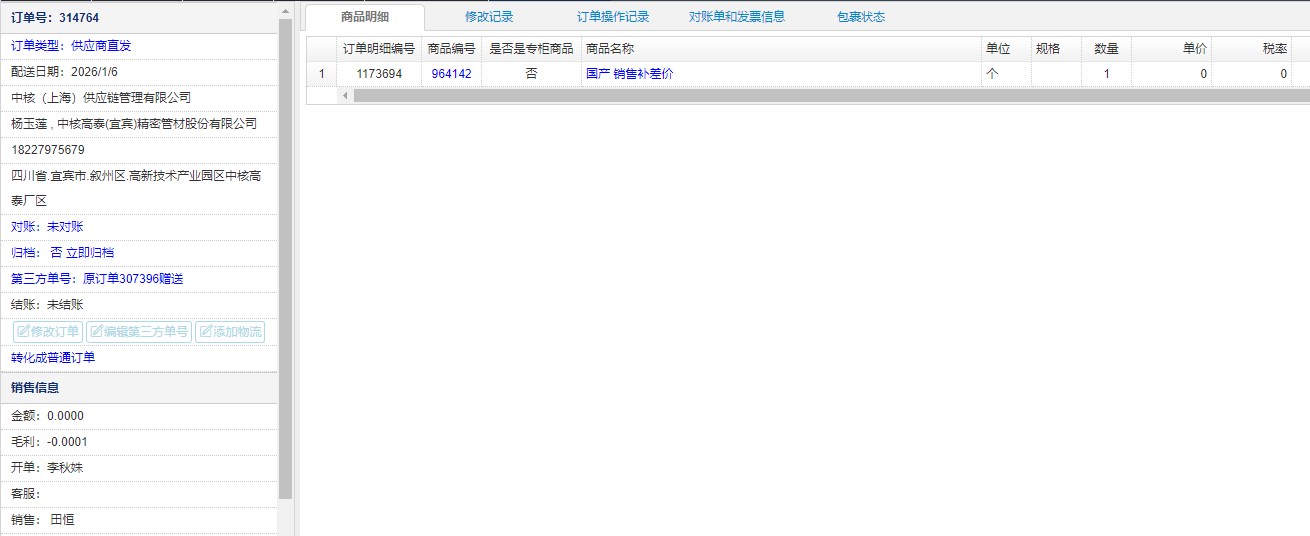Open the 订单操作记录 tab
This screenshot has height=536, width=1310.
[x=613, y=17]
